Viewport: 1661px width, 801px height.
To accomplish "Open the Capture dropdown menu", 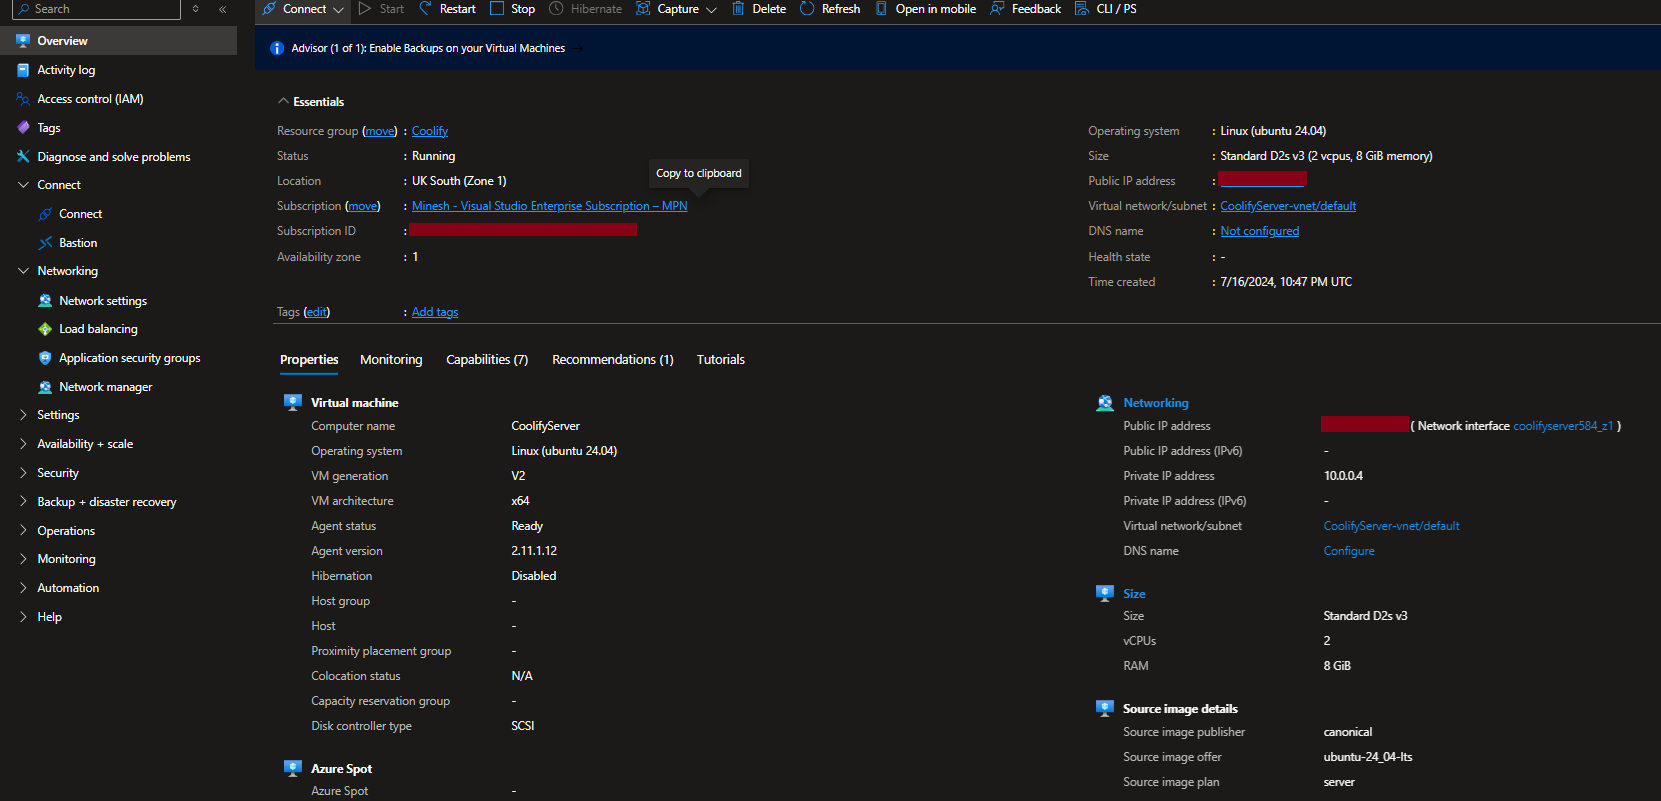I will pos(711,10).
